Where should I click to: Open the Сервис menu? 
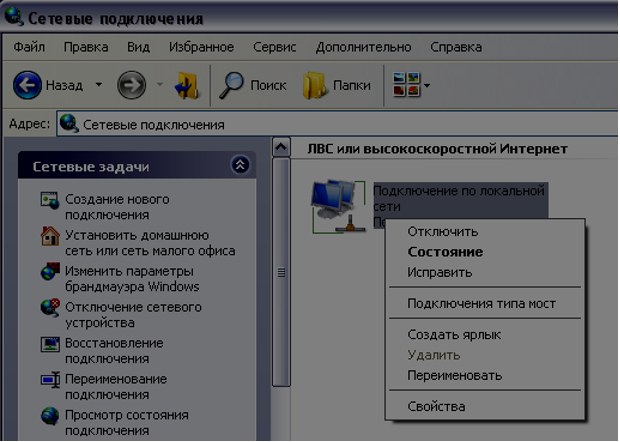pyautogui.click(x=274, y=47)
